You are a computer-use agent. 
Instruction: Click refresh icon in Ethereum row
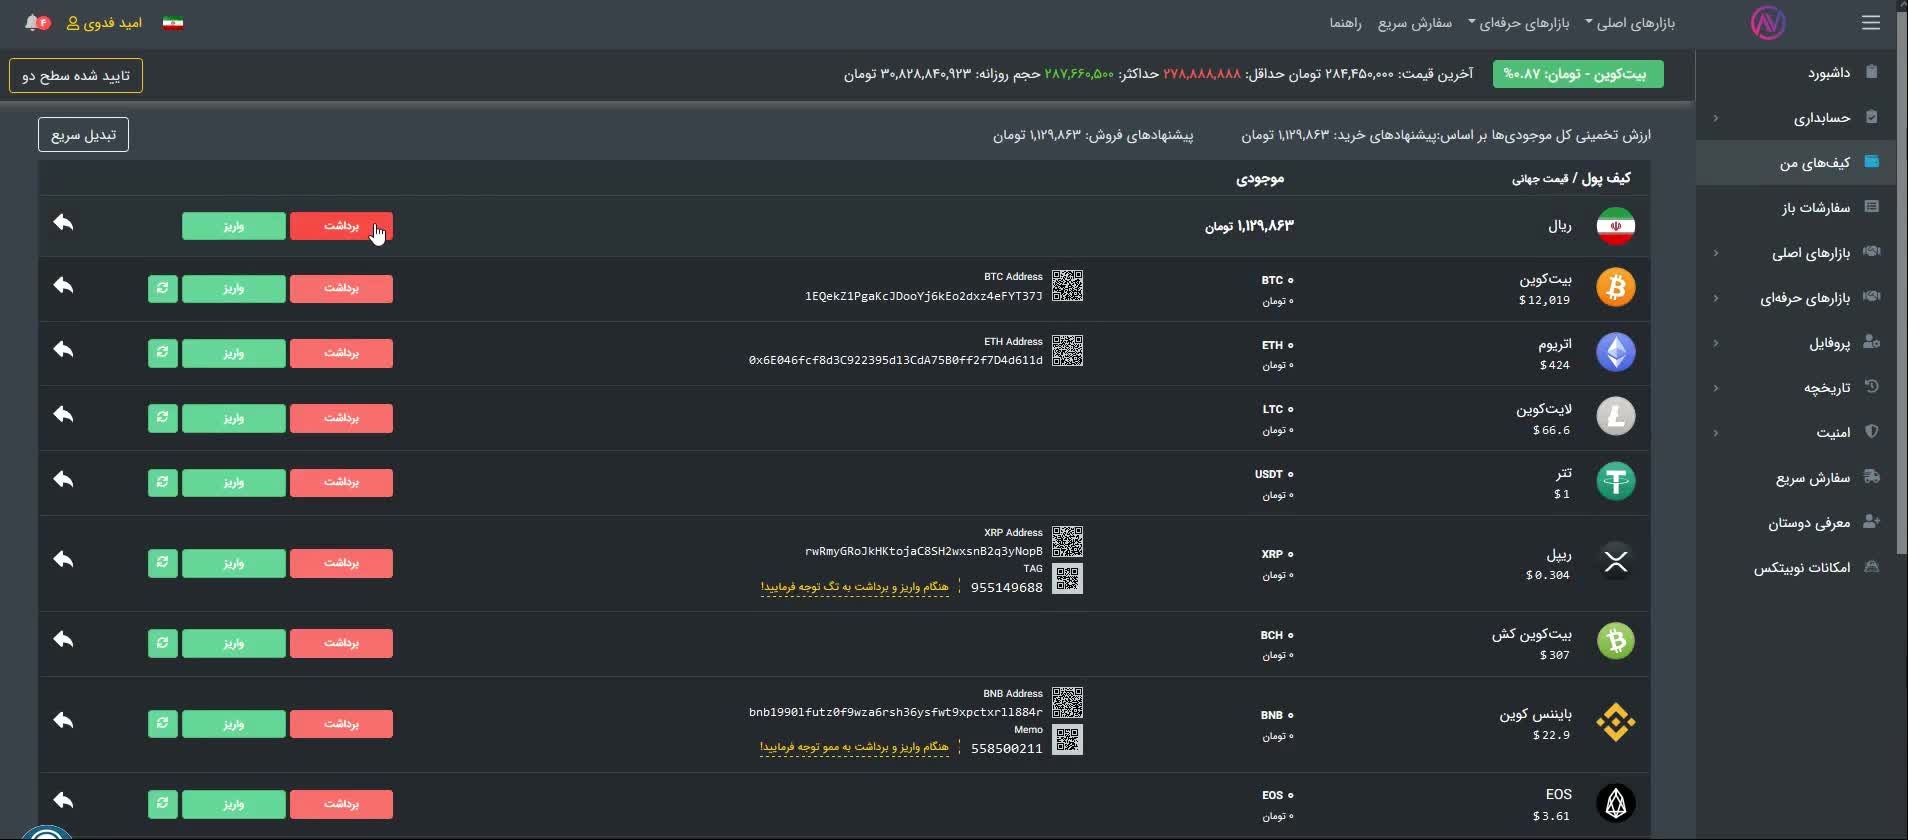162,353
